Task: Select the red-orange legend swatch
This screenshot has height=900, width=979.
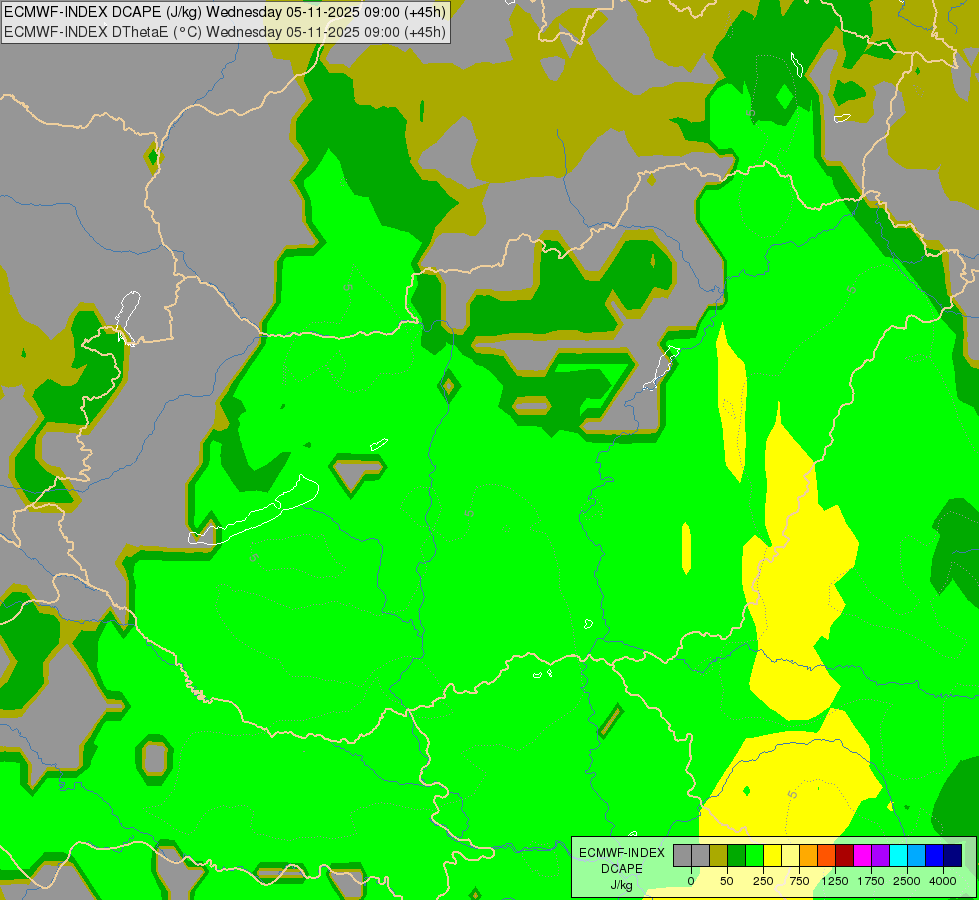Action: point(827,855)
